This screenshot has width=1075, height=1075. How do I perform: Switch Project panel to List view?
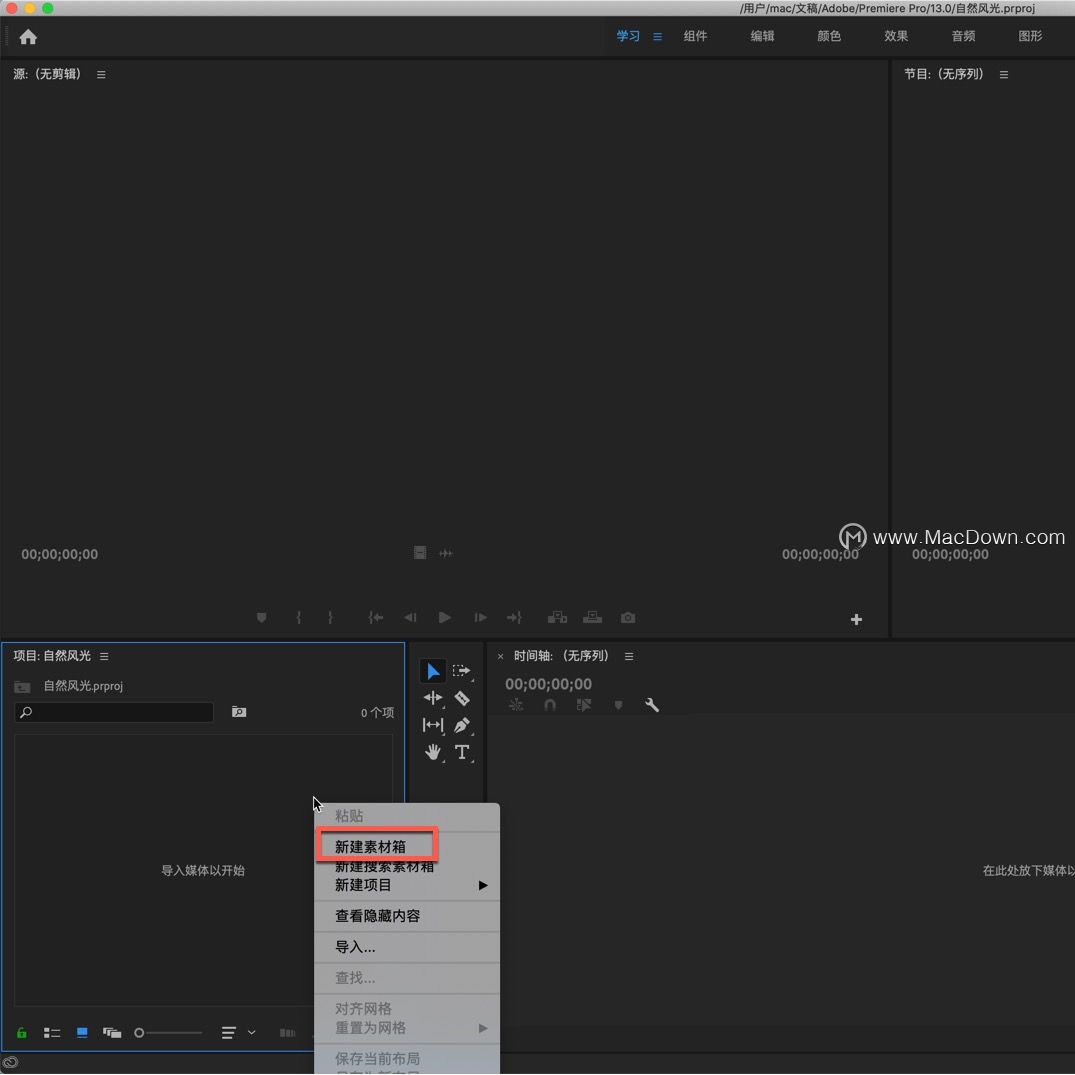point(52,1032)
